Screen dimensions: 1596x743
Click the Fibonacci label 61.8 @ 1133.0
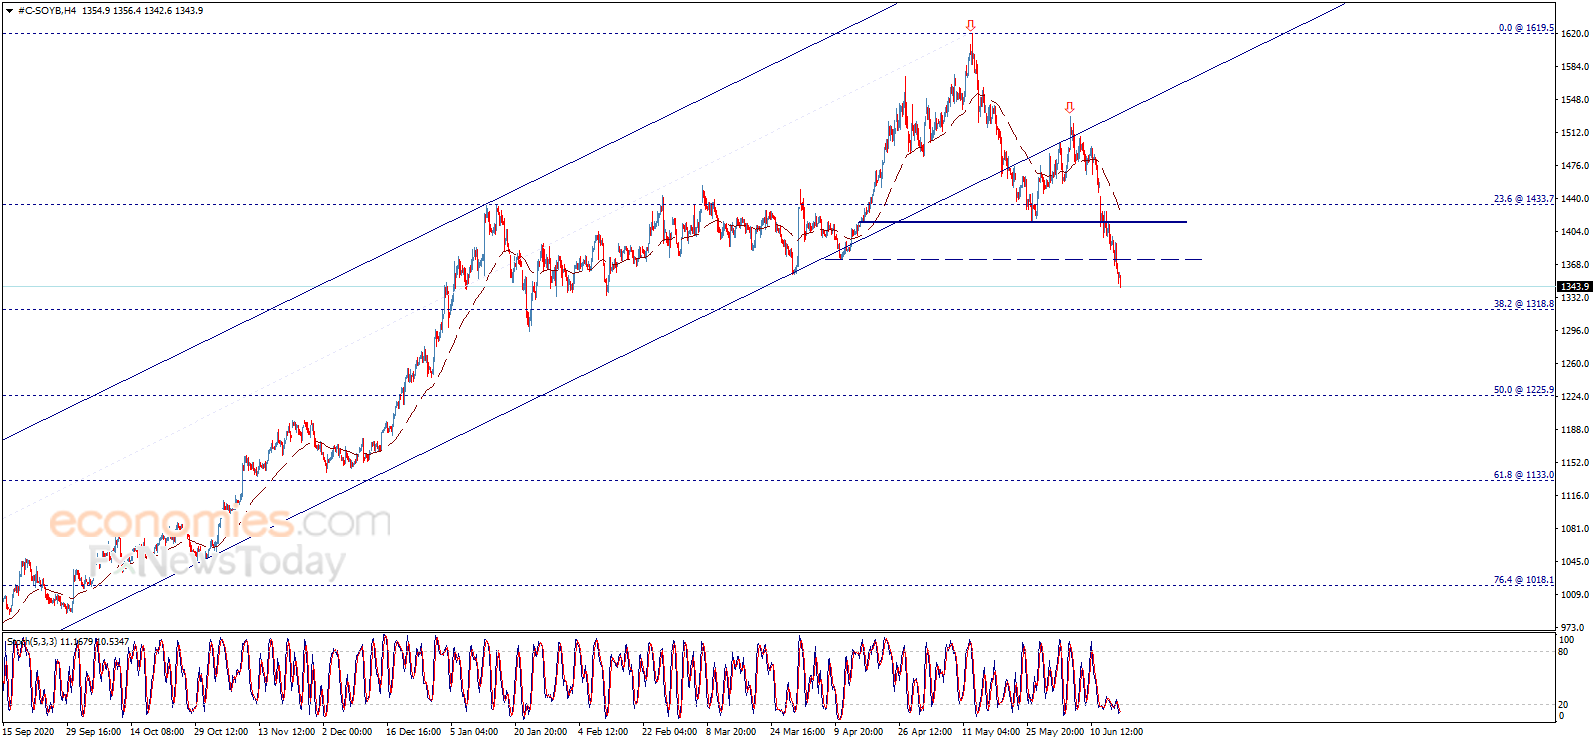(1524, 475)
